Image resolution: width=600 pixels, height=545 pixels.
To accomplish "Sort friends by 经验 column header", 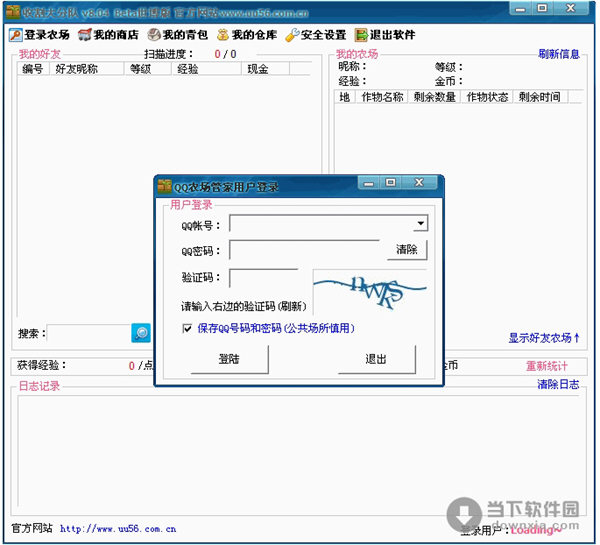I will point(206,69).
